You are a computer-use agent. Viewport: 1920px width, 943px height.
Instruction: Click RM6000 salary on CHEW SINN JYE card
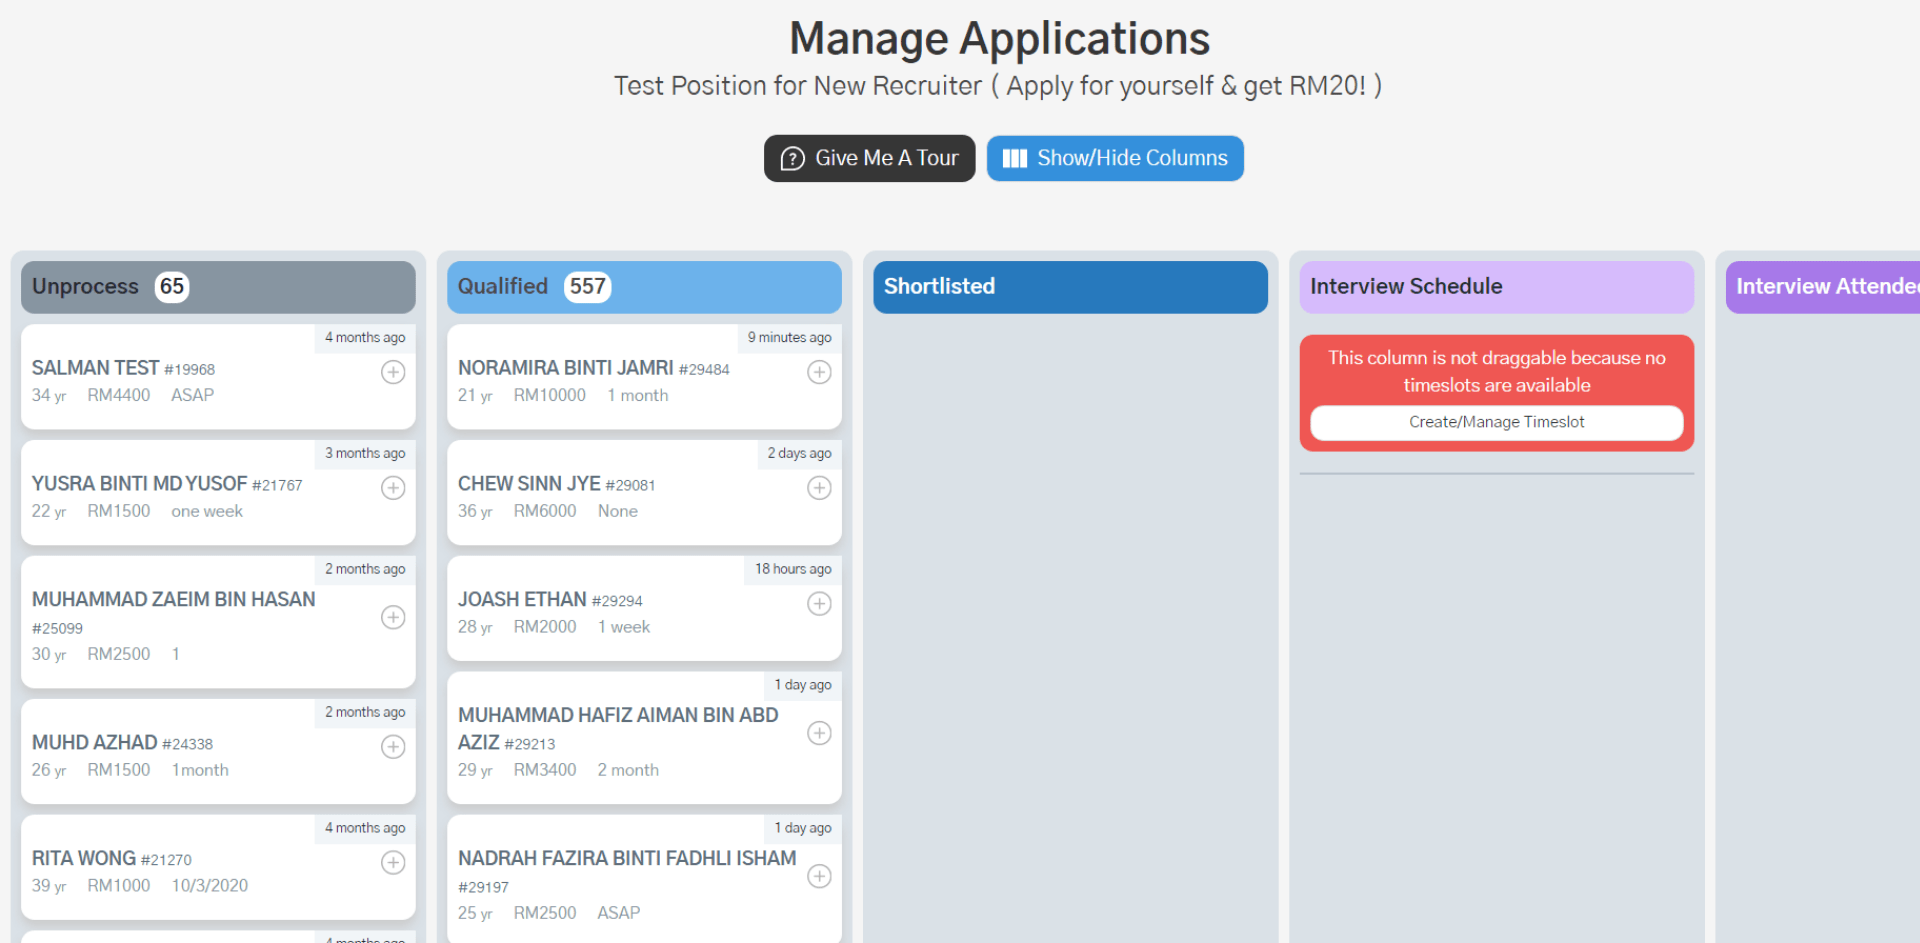pos(544,512)
